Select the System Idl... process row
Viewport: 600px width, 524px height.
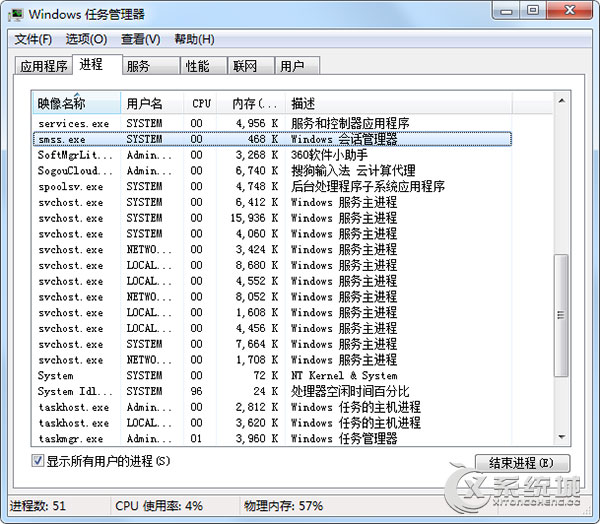tap(272, 391)
